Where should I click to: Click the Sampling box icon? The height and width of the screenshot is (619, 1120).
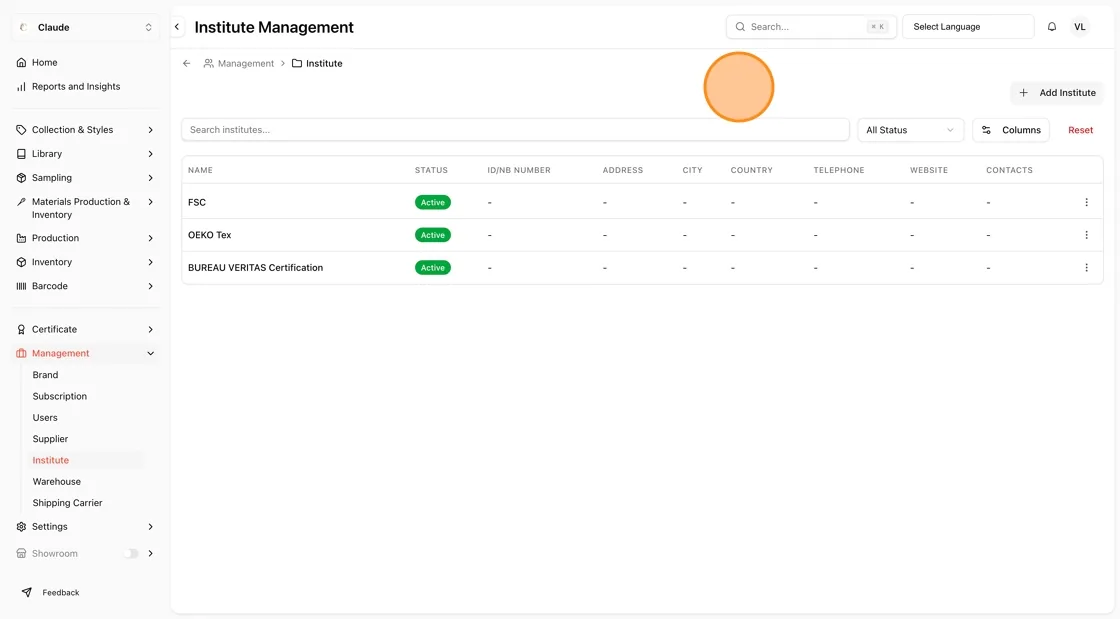[x=21, y=178]
